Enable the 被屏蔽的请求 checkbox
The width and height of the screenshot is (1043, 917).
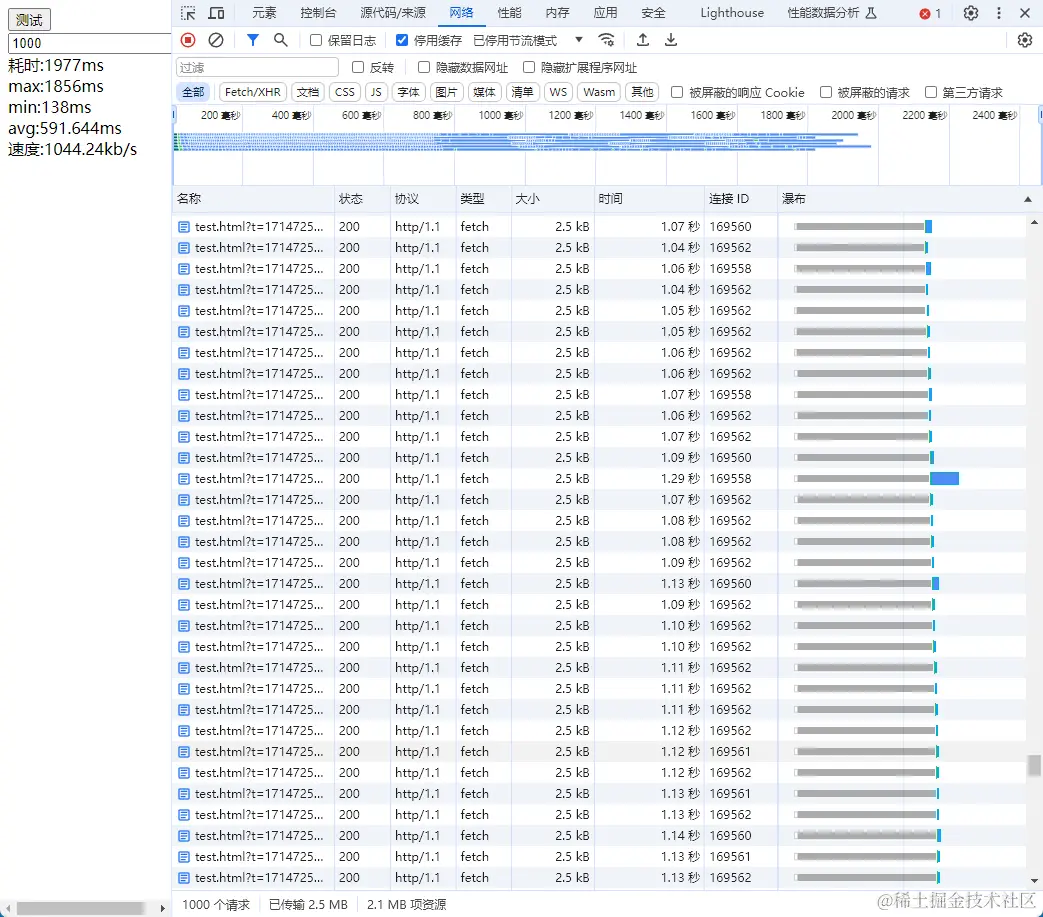825,92
